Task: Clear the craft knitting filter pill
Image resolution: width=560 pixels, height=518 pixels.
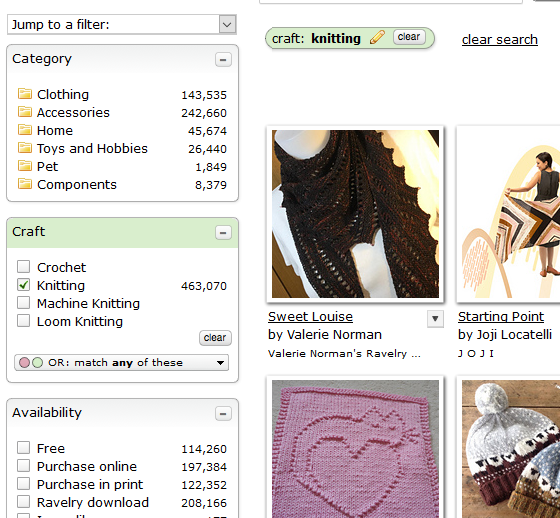Action: coord(409,37)
